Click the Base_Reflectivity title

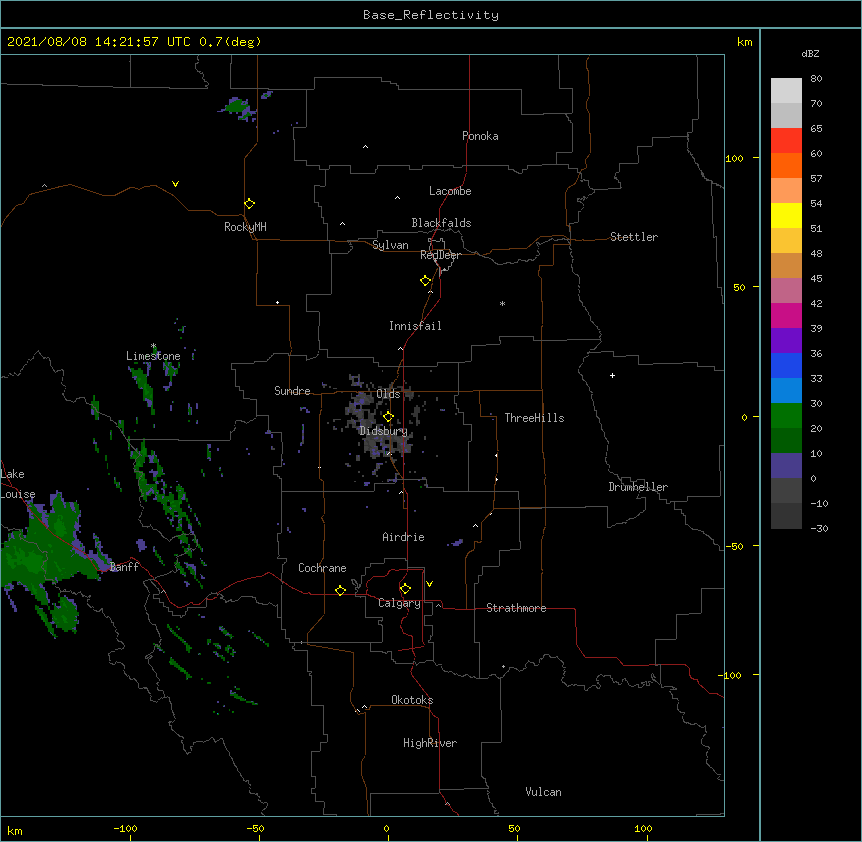(x=431, y=15)
